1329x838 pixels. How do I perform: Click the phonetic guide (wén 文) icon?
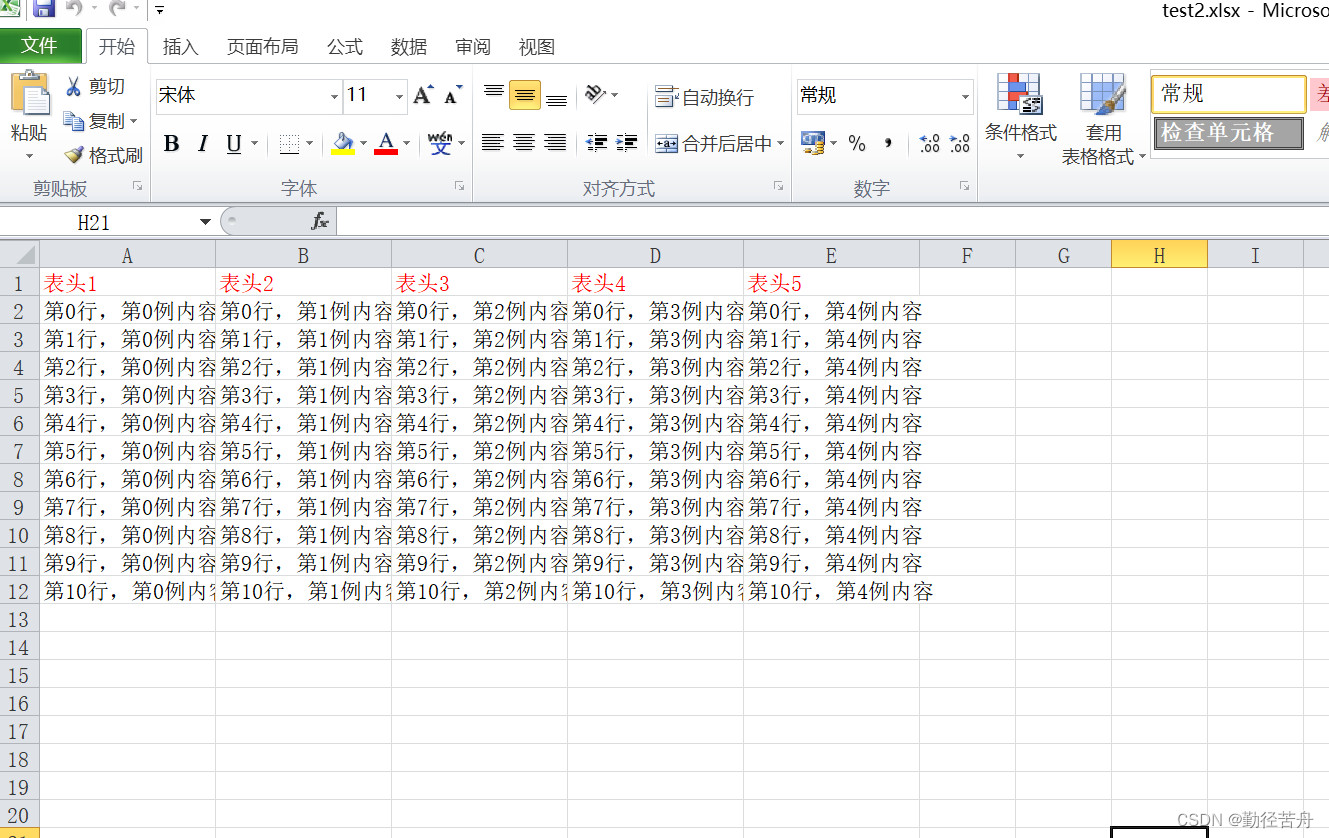440,144
